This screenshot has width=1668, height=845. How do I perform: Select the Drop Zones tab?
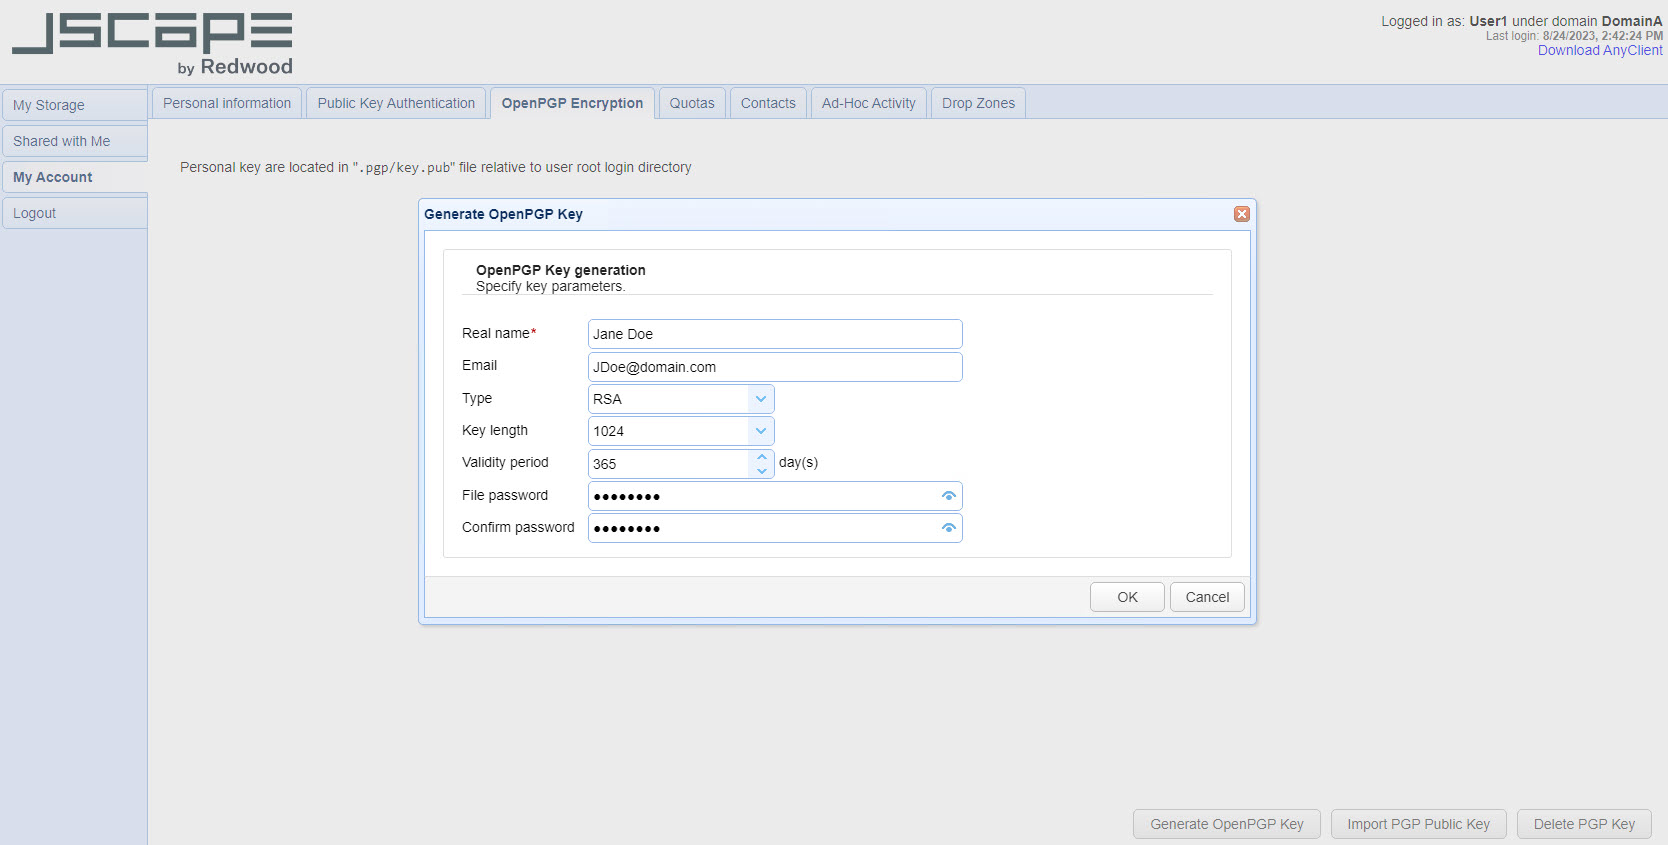point(978,103)
